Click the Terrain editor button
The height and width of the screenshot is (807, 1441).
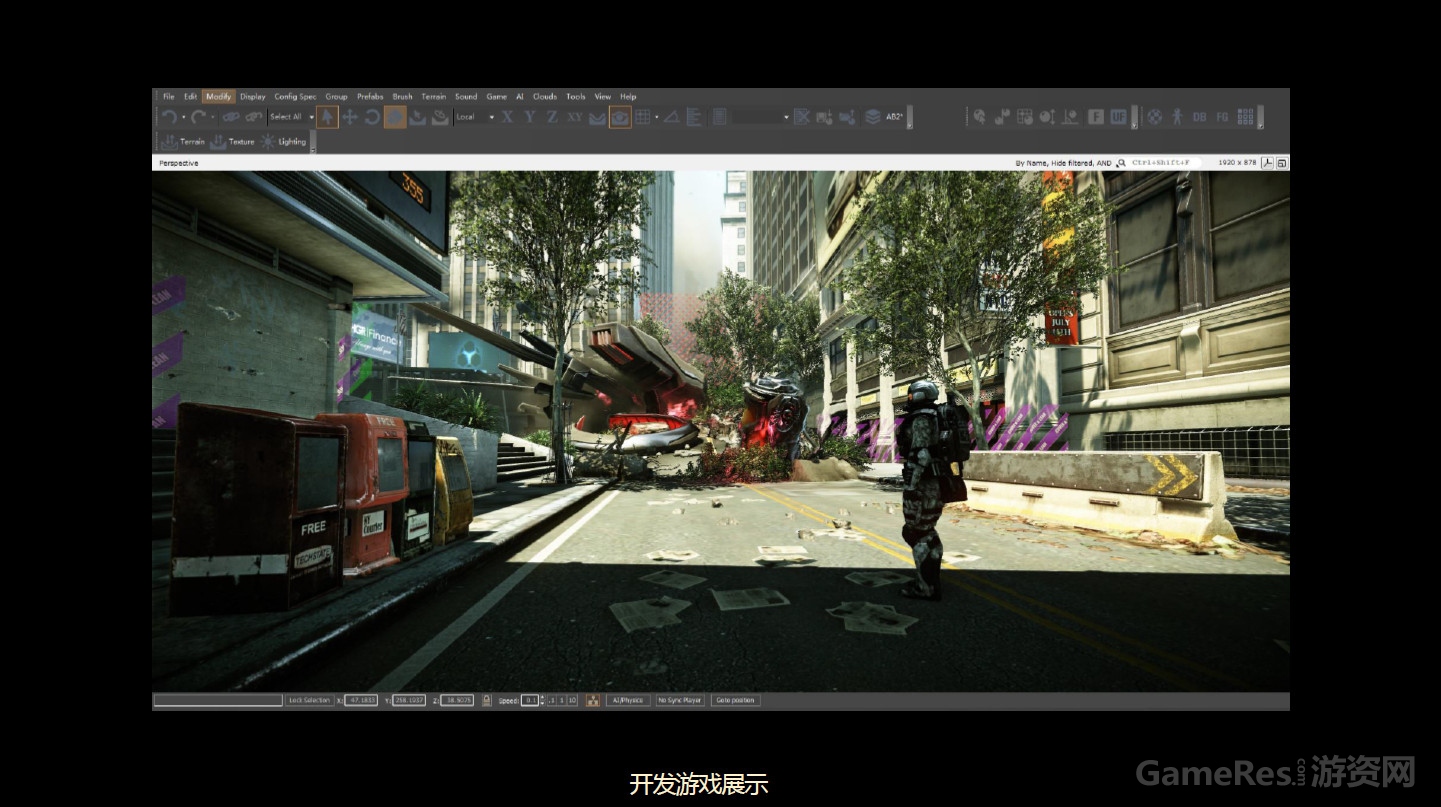pyautogui.click(x=183, y=142)
